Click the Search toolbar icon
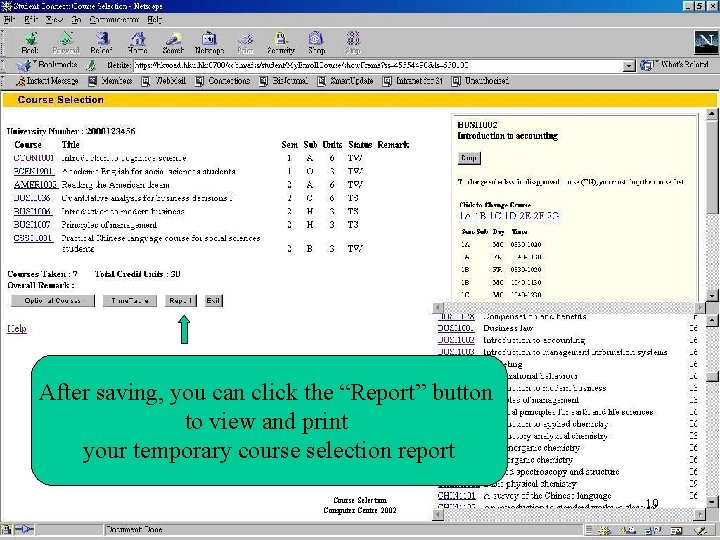The width and height of the screenshot is (720, 540). [x=173, y=43]
